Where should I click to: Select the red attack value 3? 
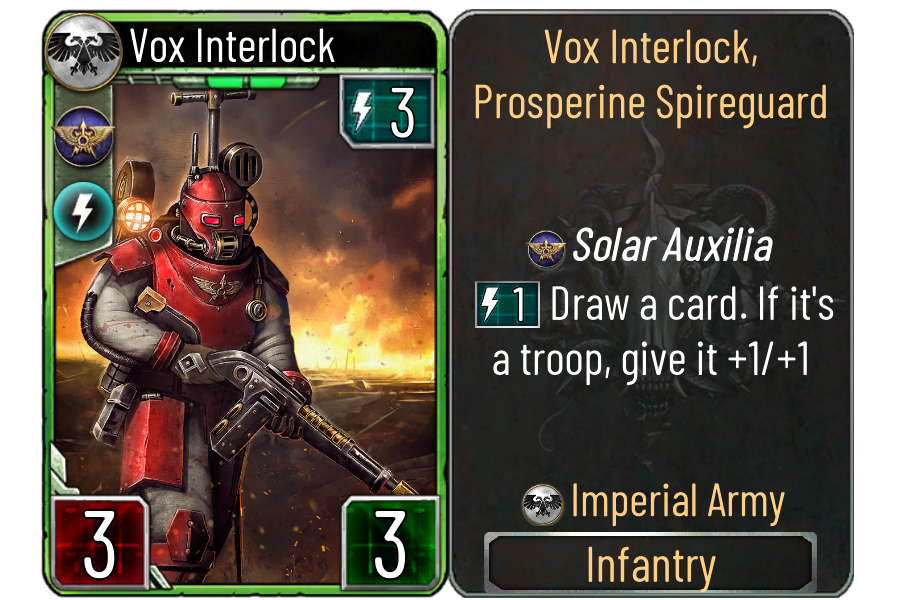[x=99, y=543]
